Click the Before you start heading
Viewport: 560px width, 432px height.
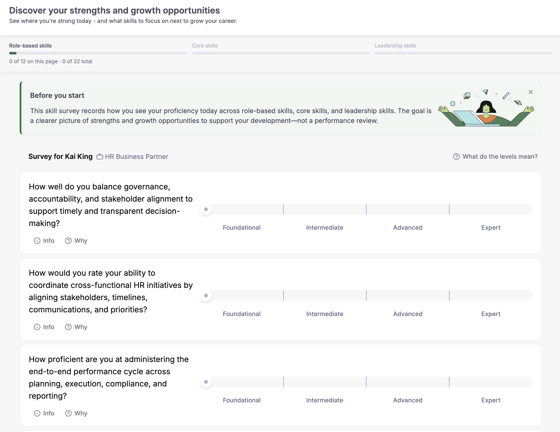[57, 95]
